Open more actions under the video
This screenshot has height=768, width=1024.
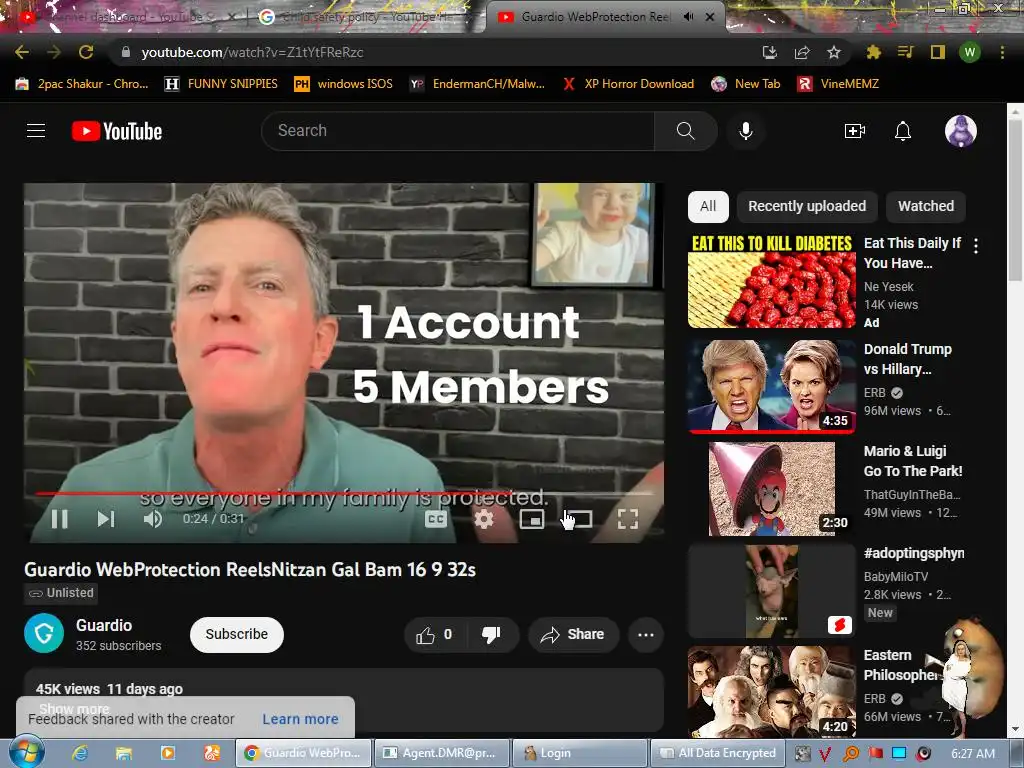pos(645,634)
